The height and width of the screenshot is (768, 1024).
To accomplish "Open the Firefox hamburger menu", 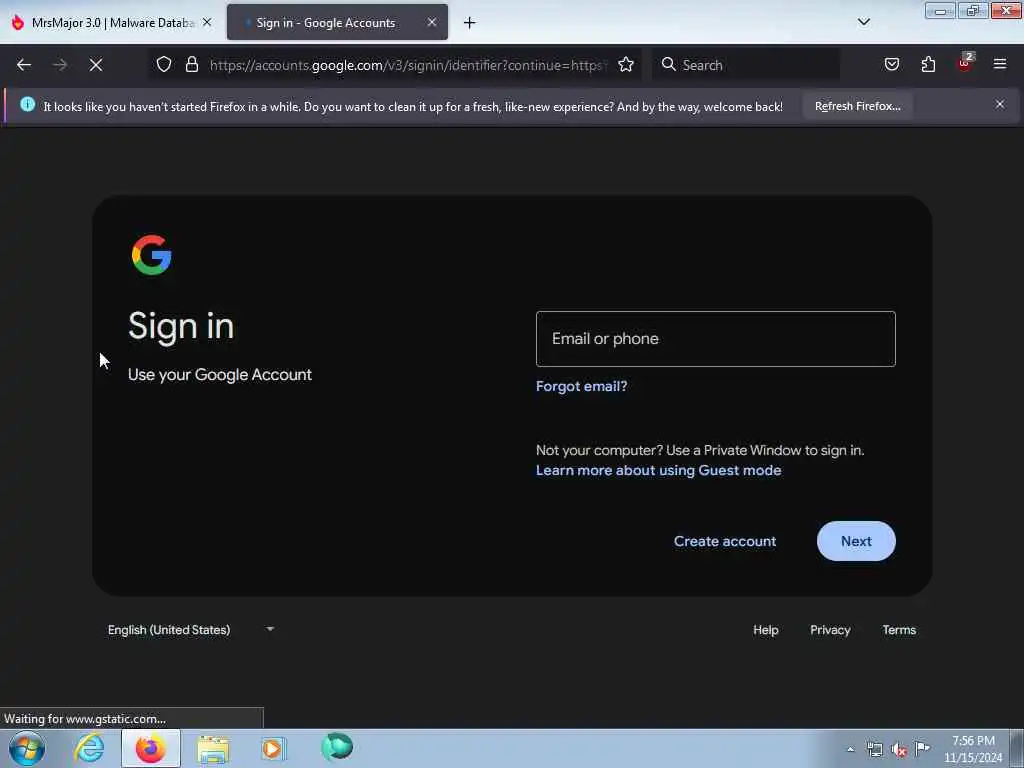I will point(999,64).
